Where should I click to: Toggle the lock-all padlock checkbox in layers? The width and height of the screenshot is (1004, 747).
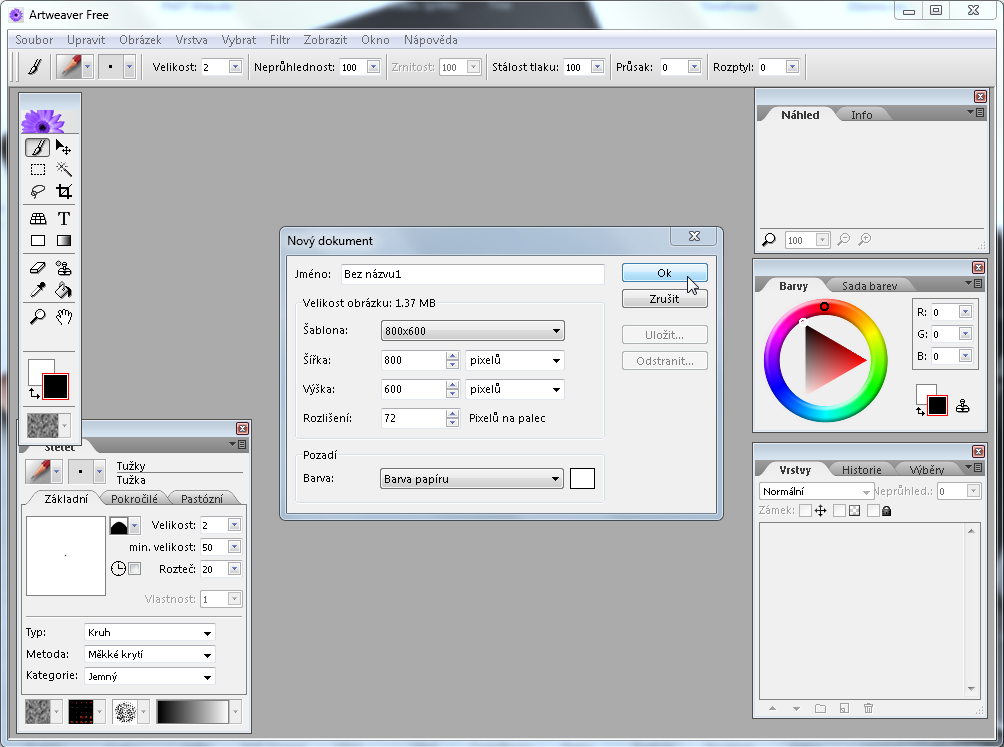point(873,511)
